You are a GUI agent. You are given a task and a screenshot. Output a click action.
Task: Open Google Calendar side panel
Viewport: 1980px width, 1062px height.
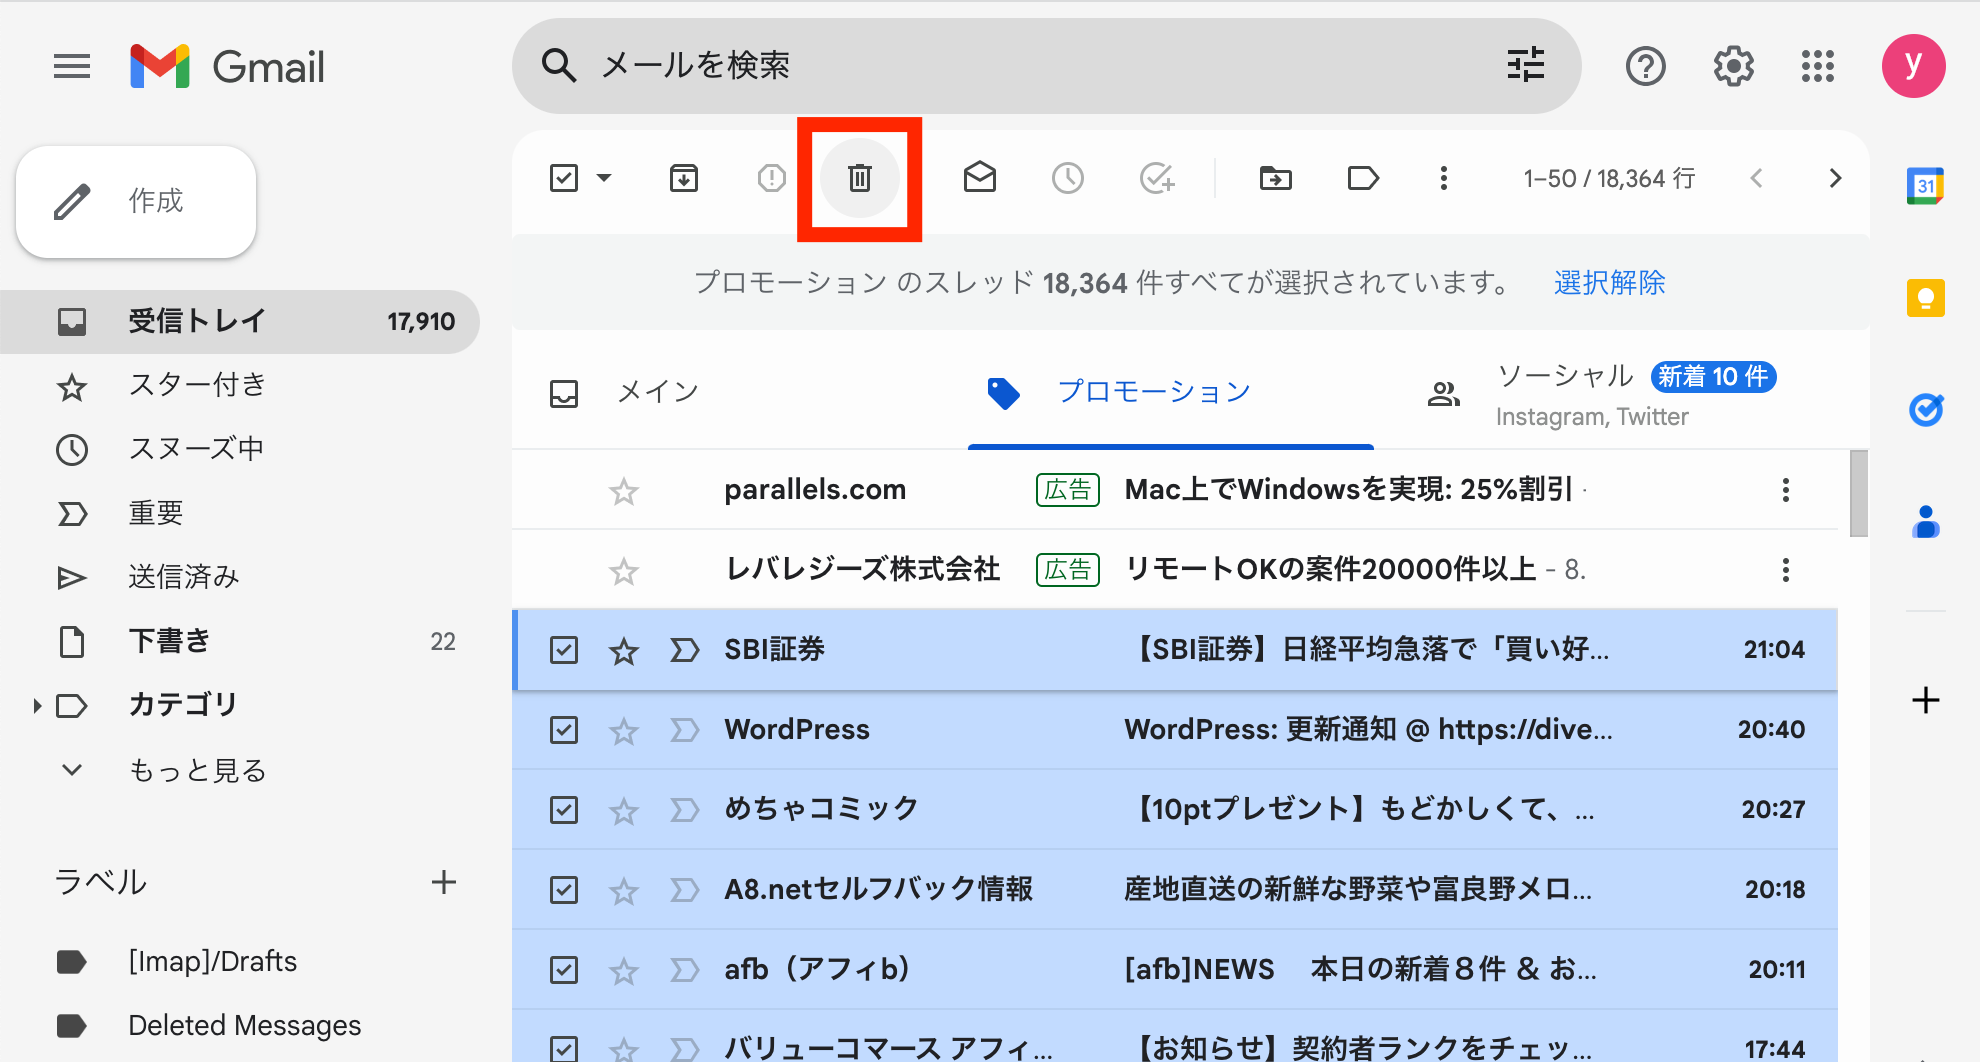[1925, 186]
